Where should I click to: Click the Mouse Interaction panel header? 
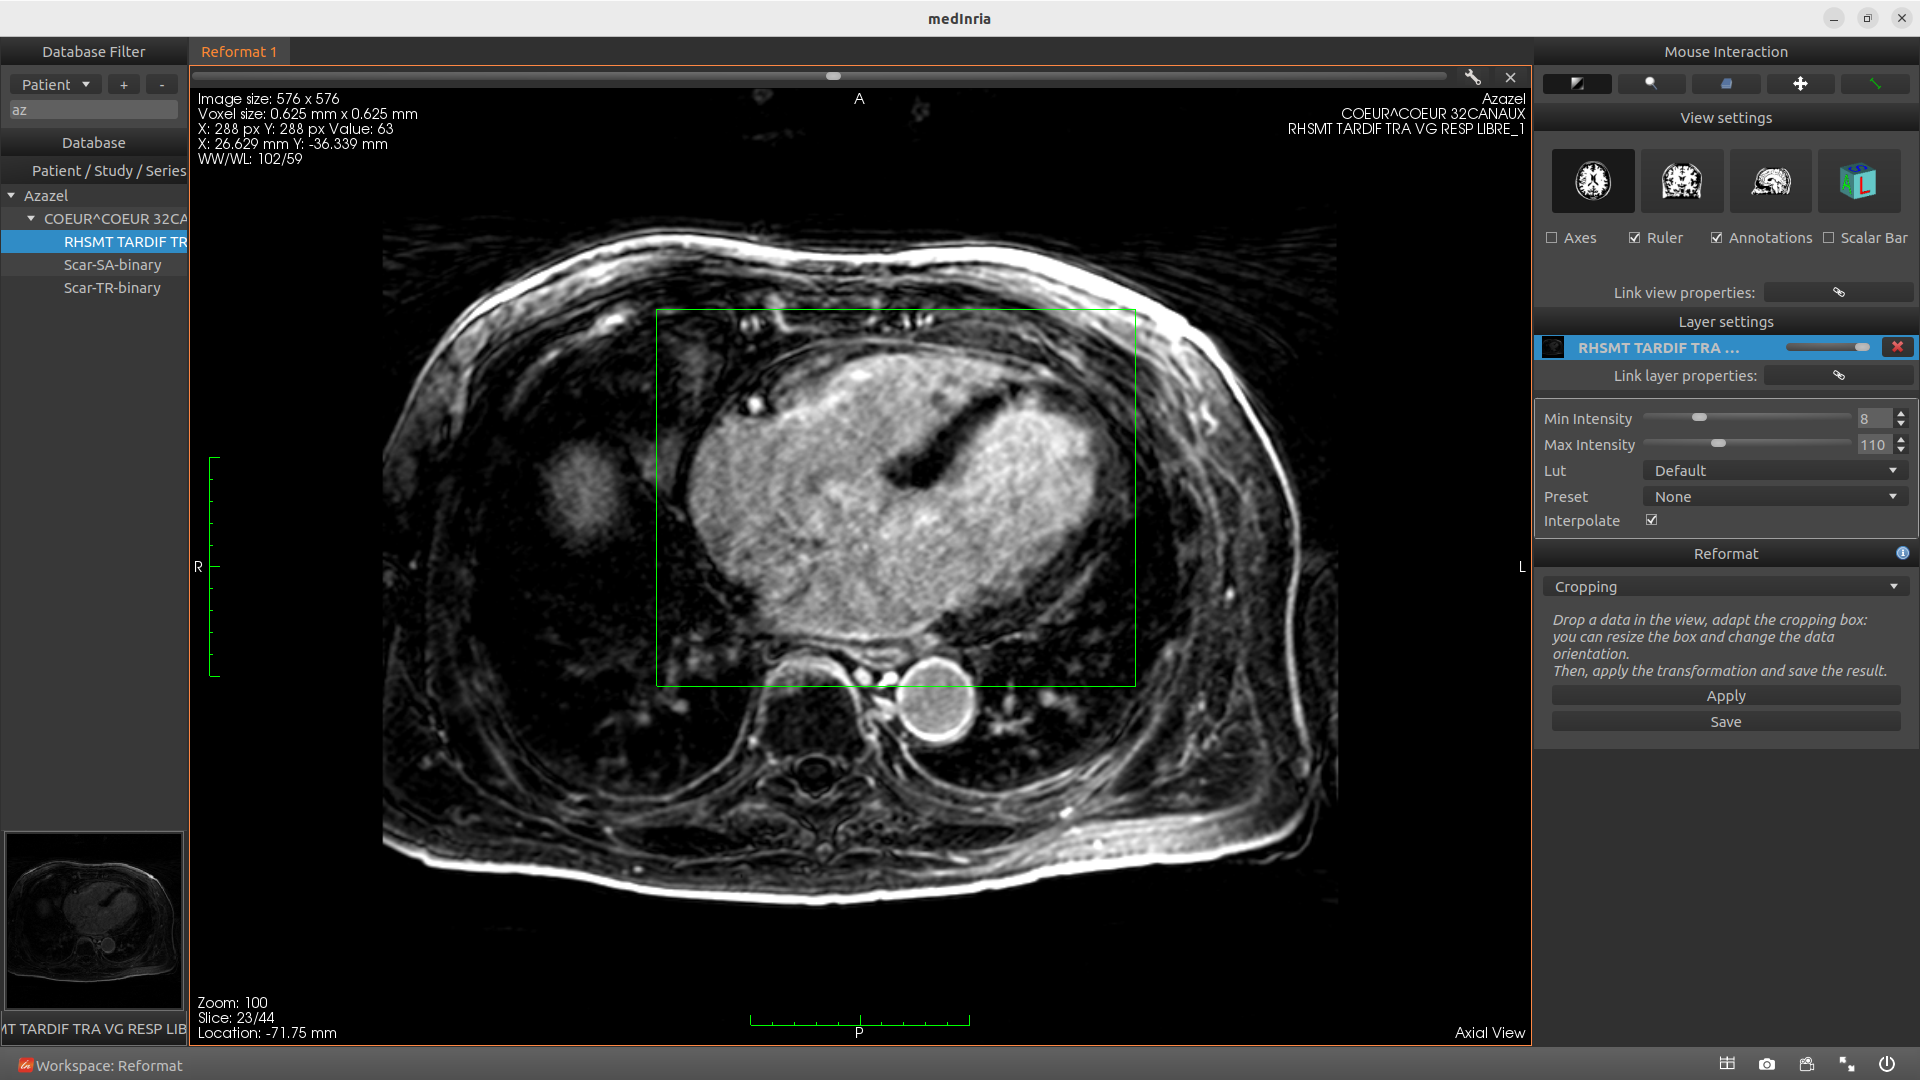pyautogui.click(x=1725, y=52)
